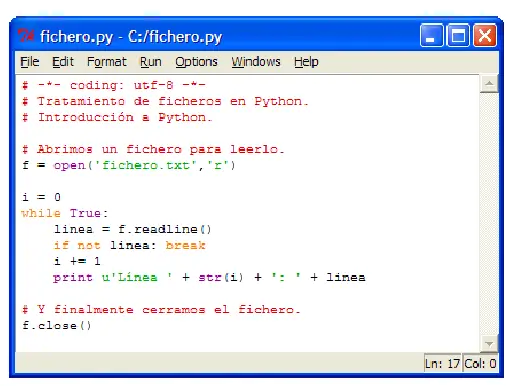Open the Windows menu

[x=256, y=62]
